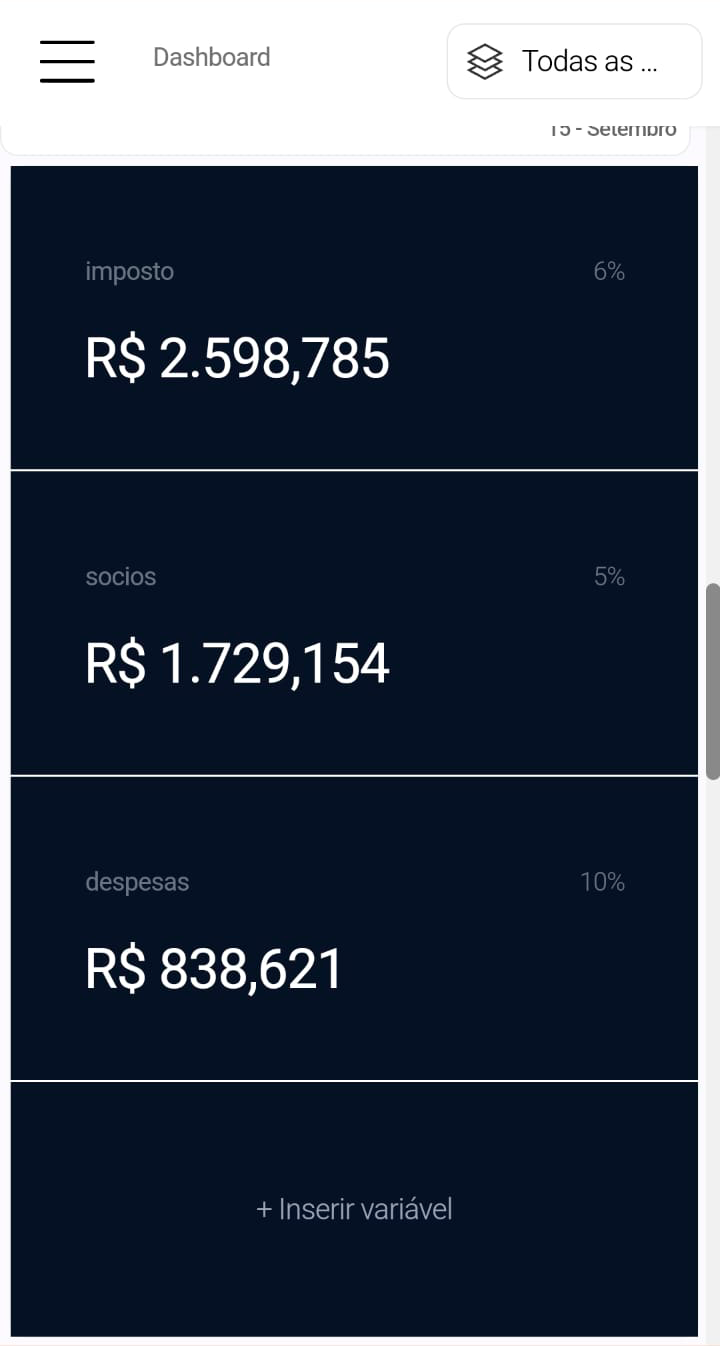Click scrollbar track below the thumb

coord(712,1000)
